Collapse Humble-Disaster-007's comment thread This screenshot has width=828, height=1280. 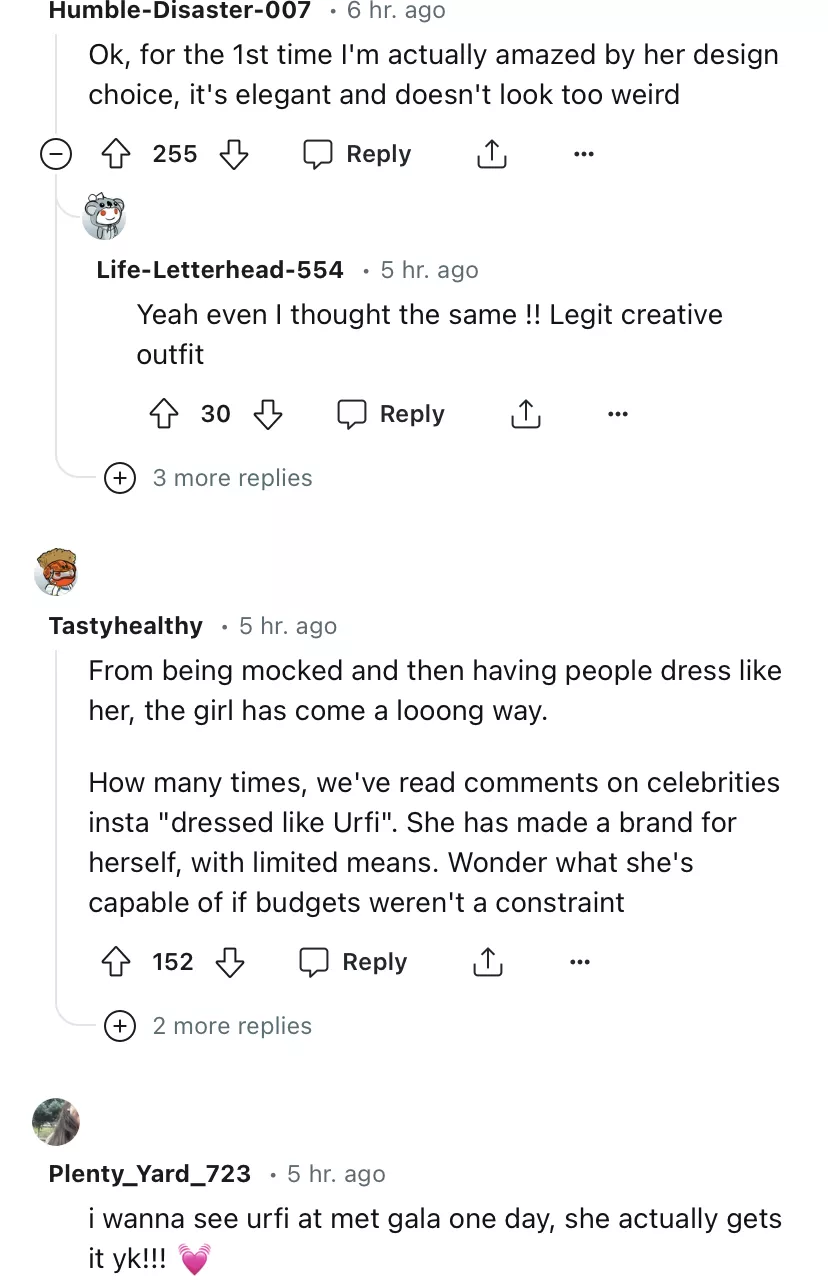(x=56, y=154)
